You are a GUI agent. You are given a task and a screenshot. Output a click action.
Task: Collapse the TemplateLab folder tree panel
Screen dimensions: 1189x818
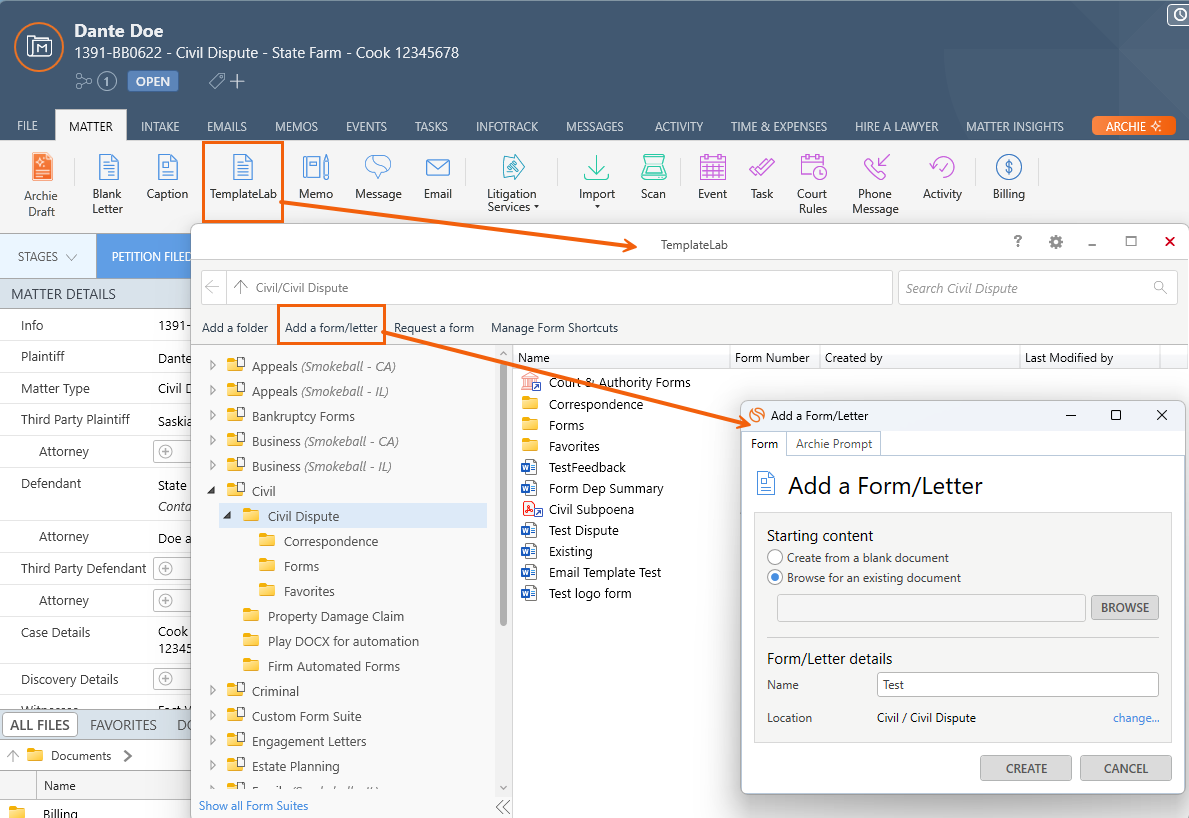click(x=503, y=807)
